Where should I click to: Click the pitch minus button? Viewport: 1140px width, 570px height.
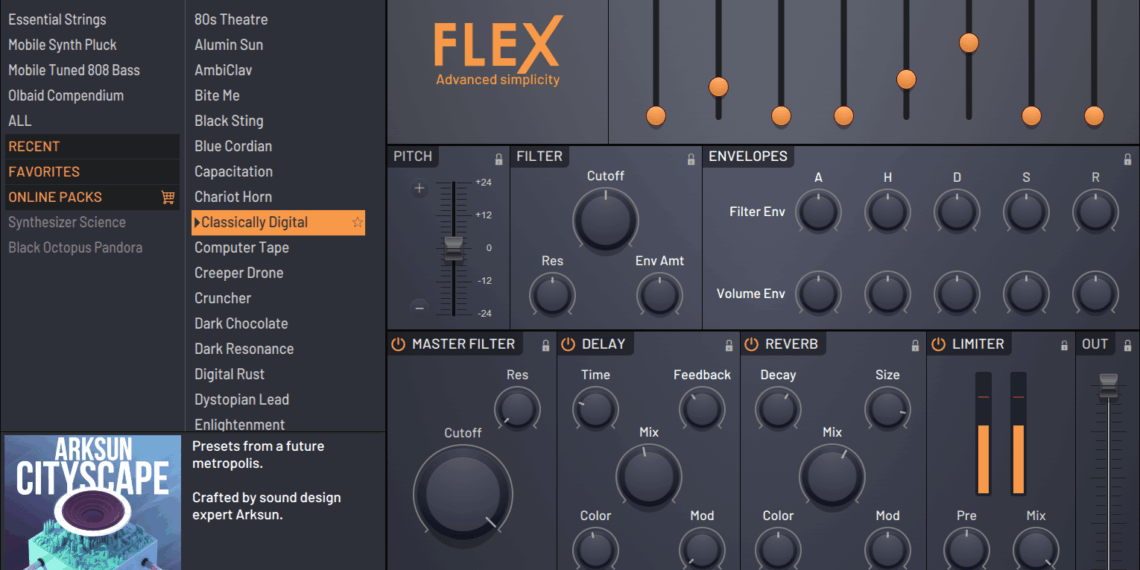pyautogui.click(x=420, y=307)
